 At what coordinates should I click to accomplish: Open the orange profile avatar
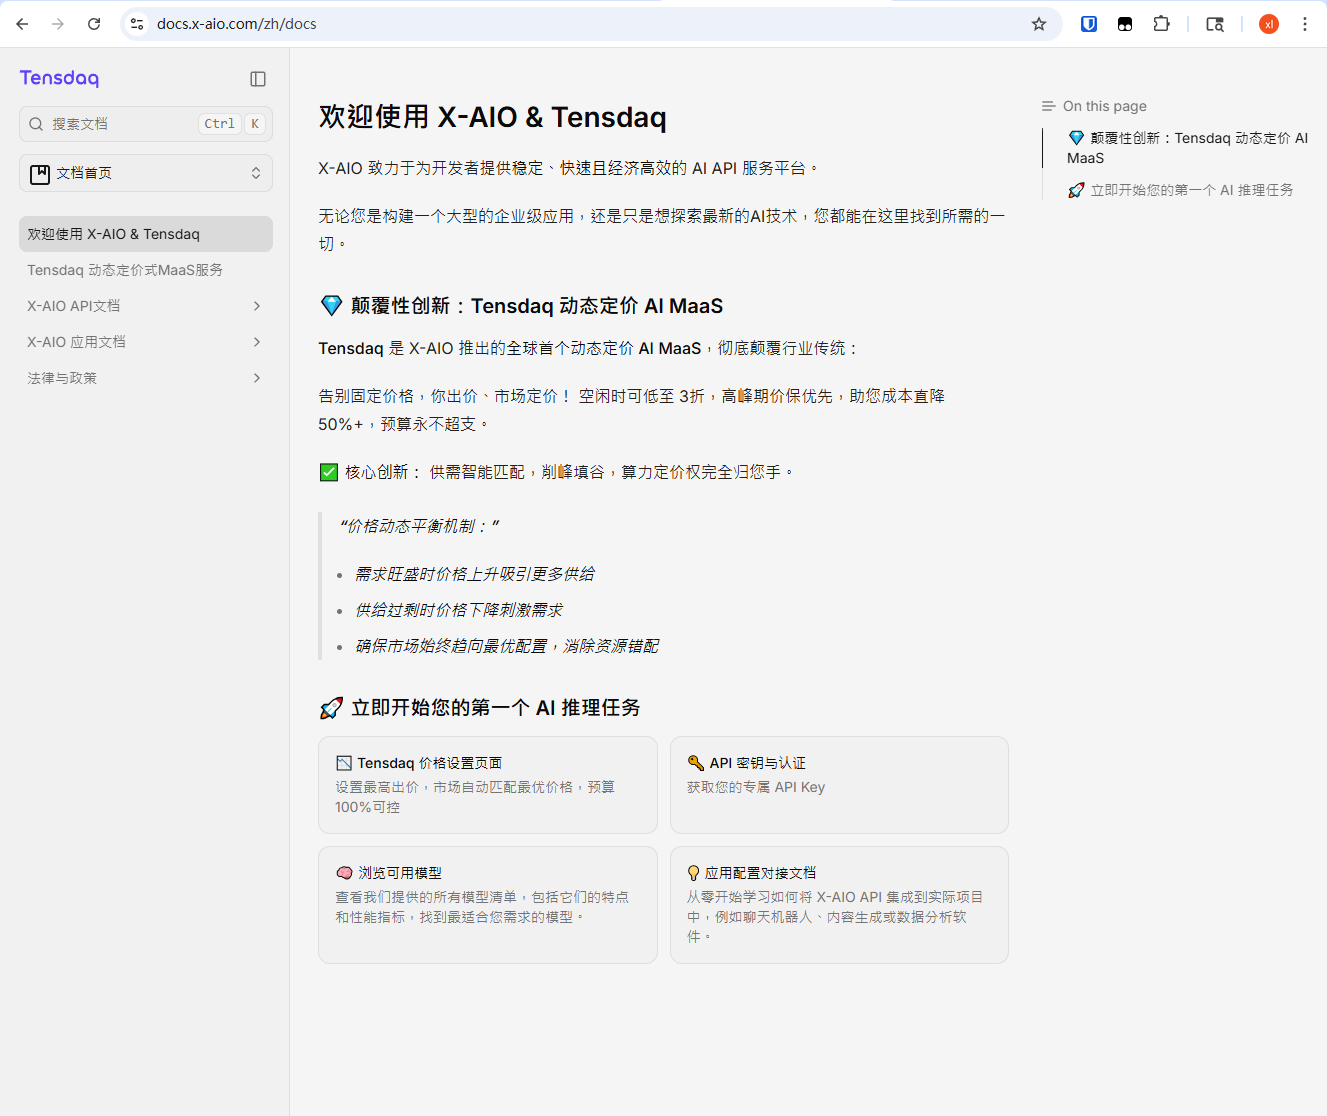click(x=1269, y=24)
